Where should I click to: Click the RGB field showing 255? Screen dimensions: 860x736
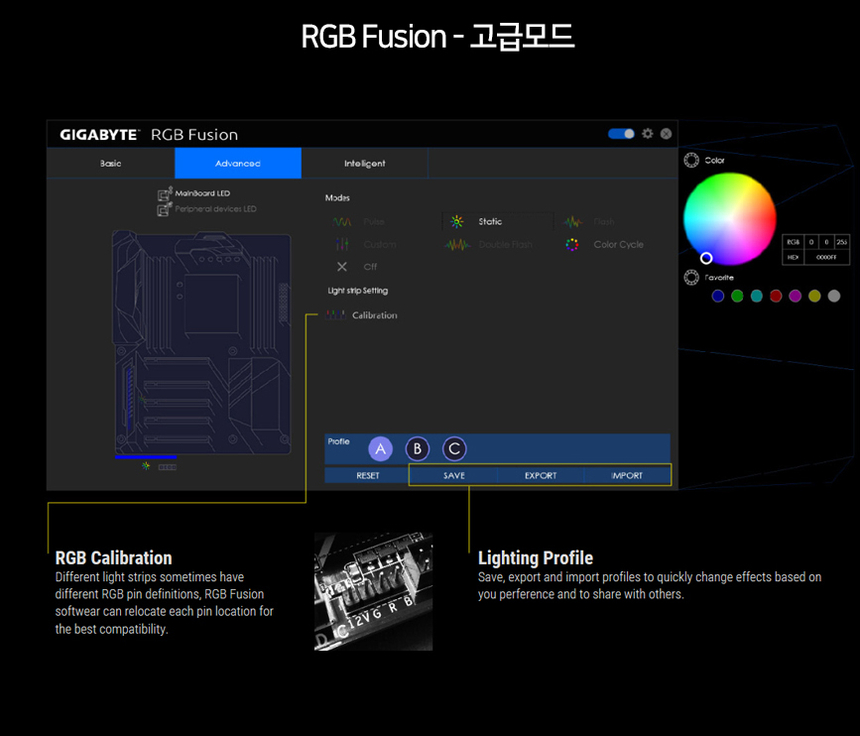(x=841, y=242)
